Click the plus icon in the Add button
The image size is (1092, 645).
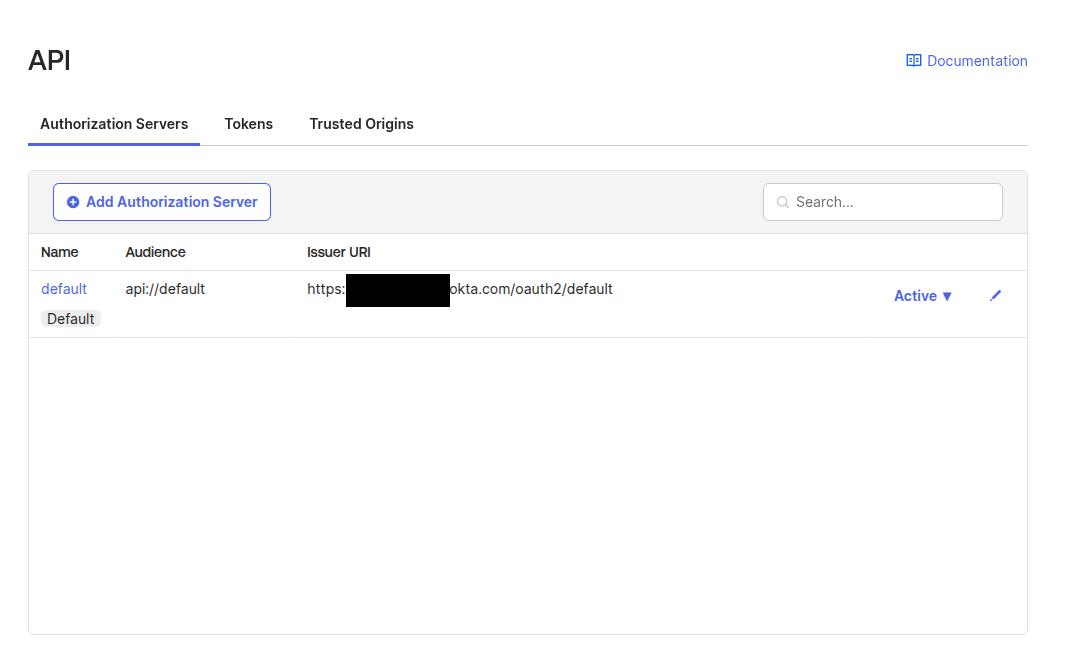point(73,202)
